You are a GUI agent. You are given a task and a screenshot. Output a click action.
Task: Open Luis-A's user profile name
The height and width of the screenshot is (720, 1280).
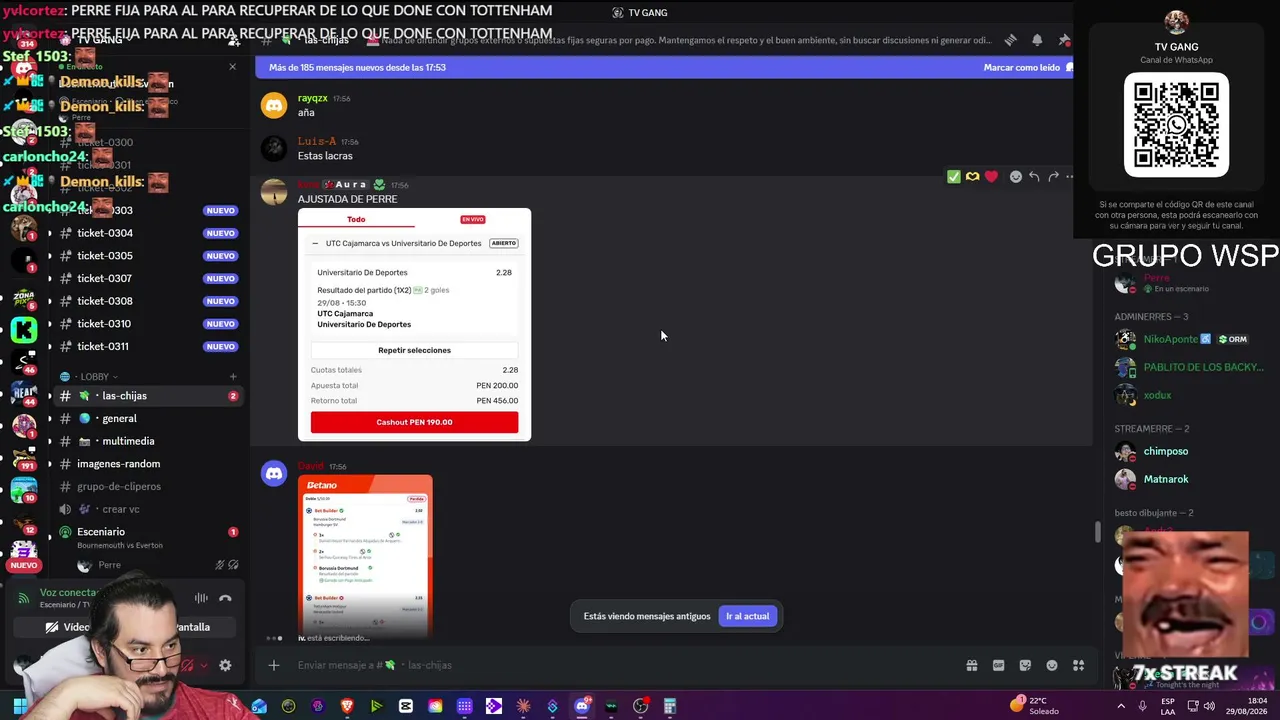317,142
